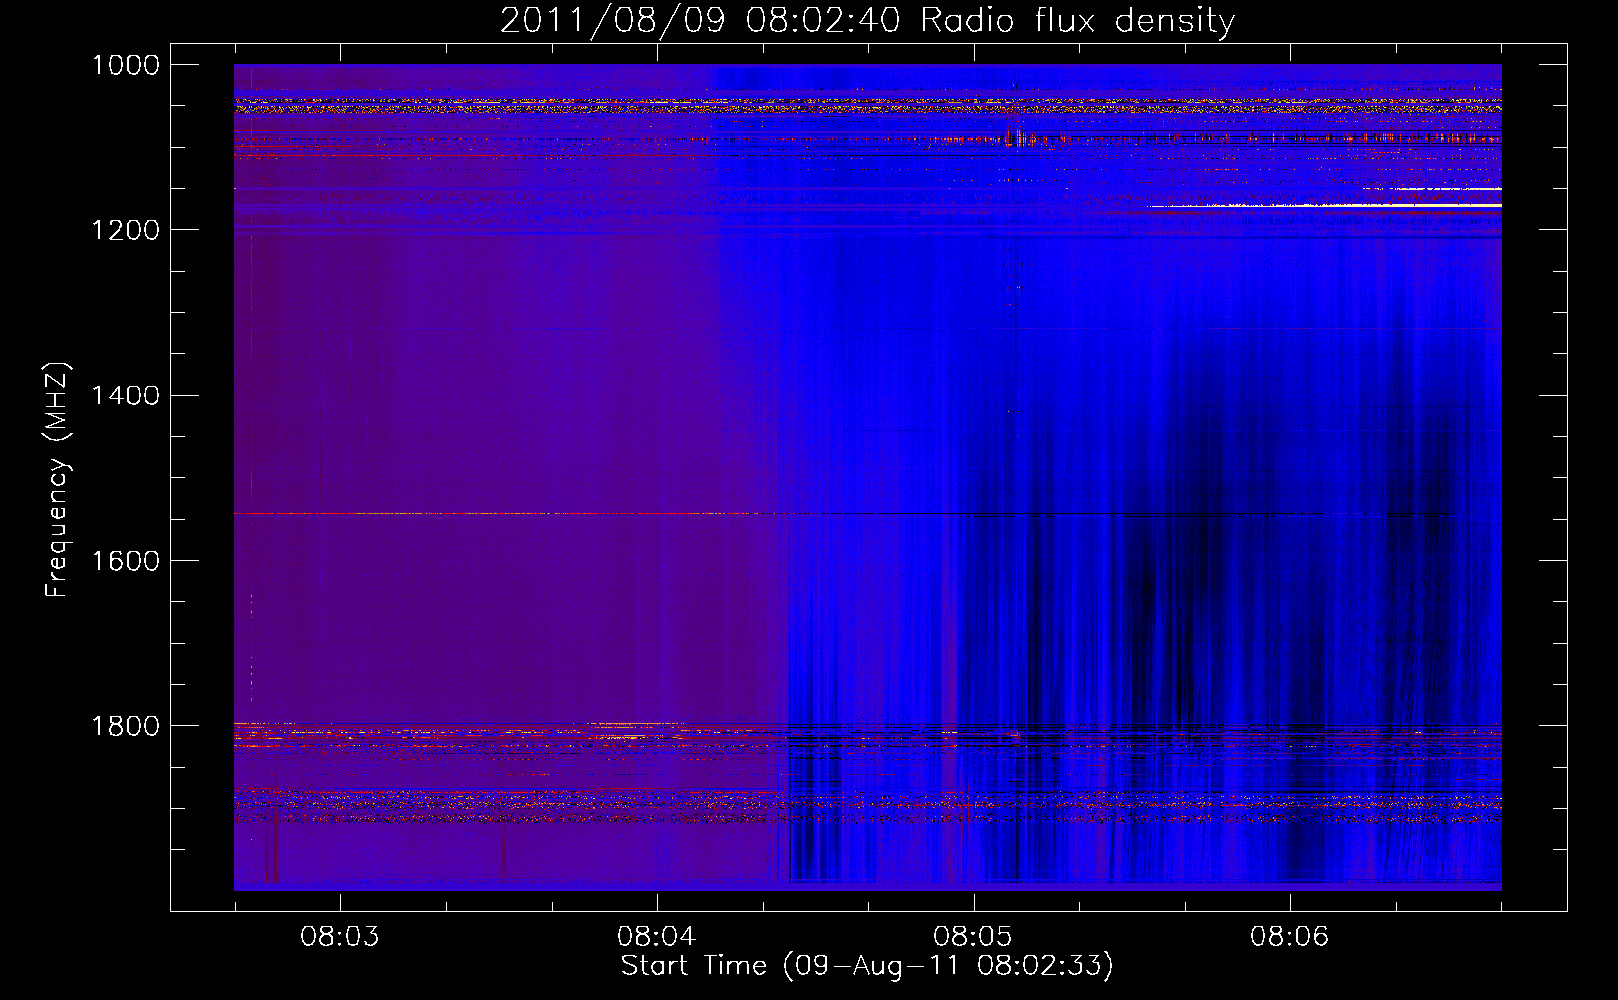Click the 1200 frequency tick label

click(x=126, y=230)
